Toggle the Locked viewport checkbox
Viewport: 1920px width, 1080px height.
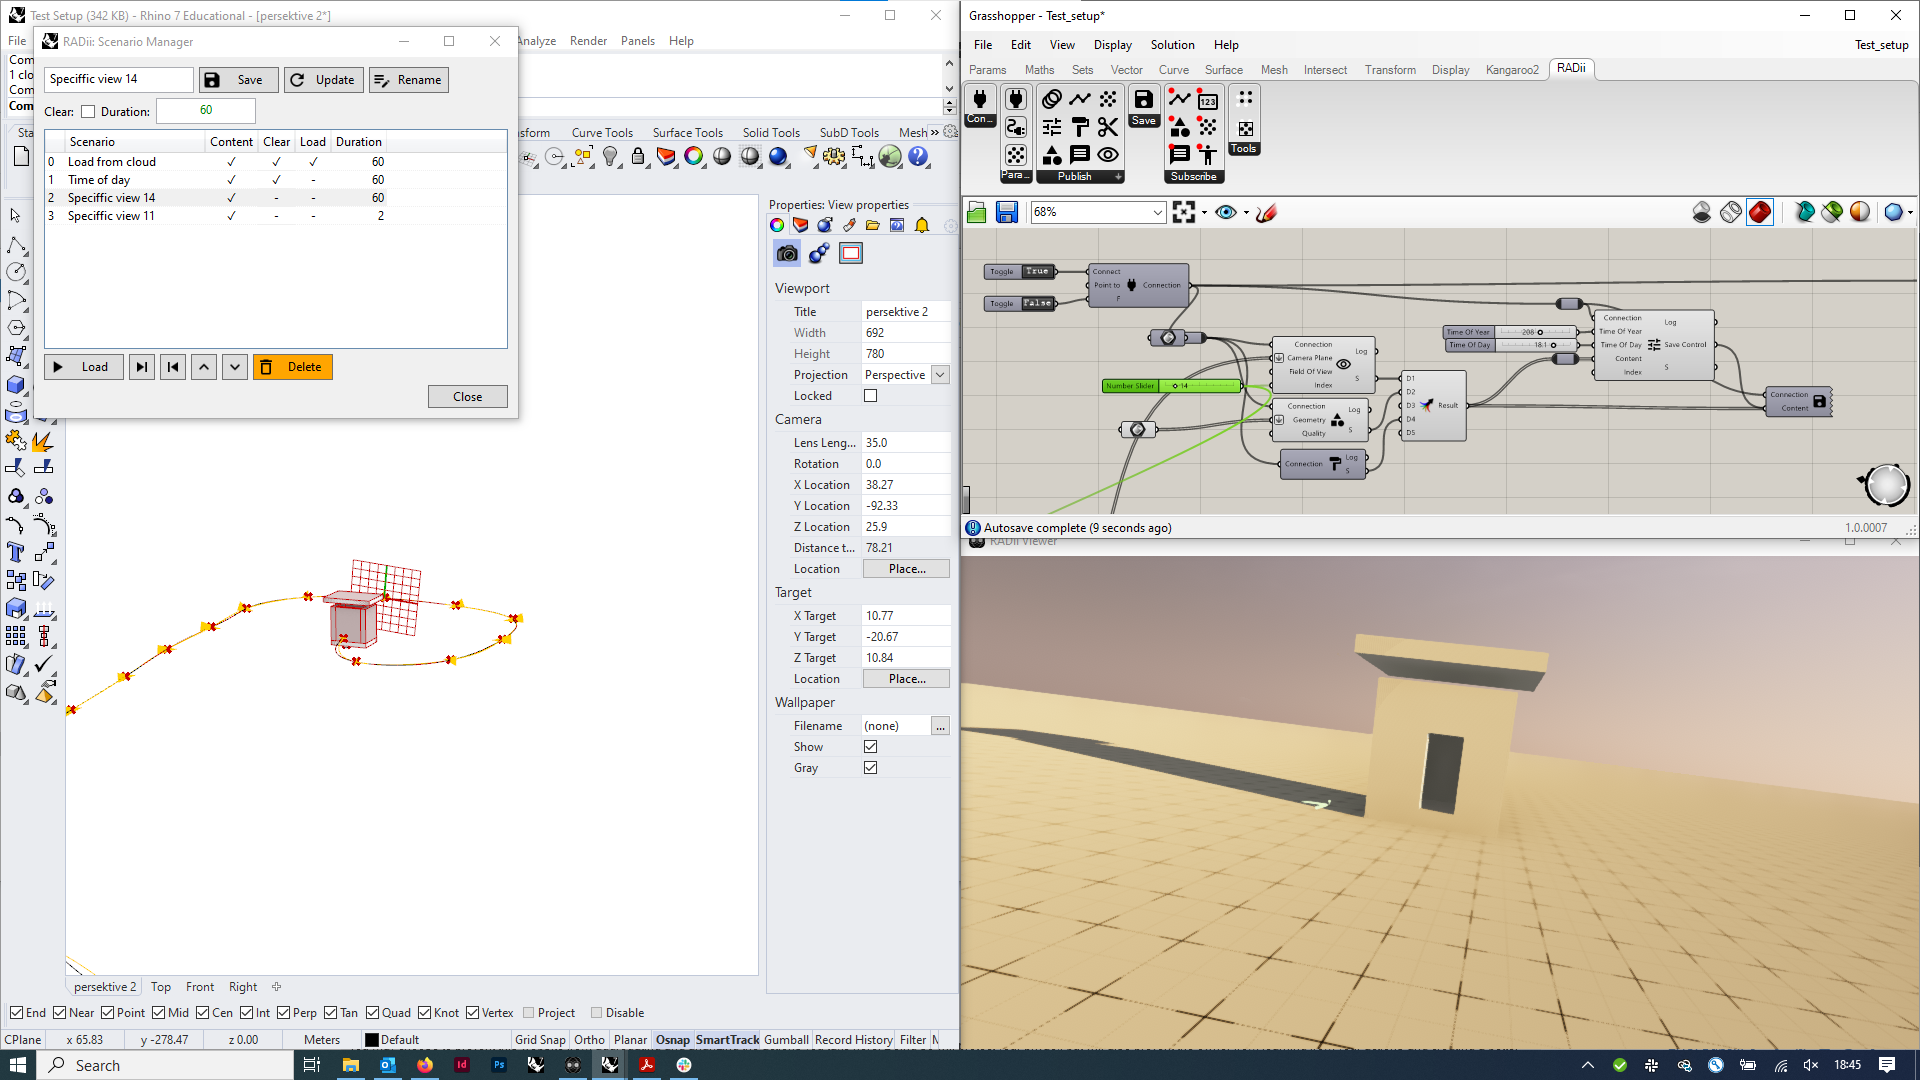tap(871, 396)
